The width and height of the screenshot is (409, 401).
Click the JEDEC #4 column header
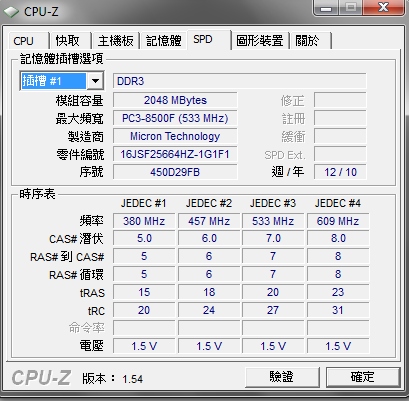coord(338,203)
